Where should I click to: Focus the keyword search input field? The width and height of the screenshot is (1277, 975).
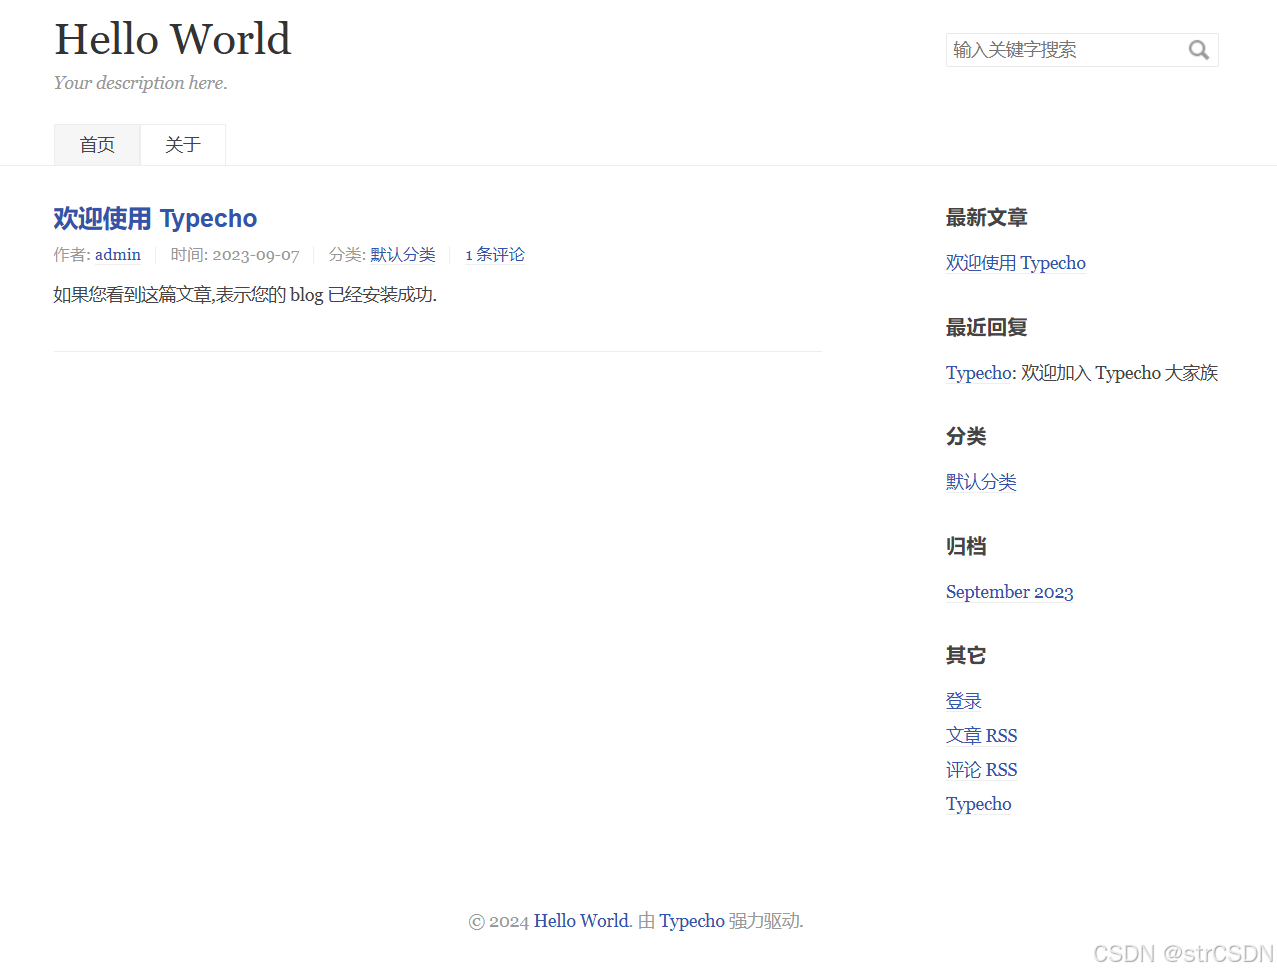[x=1082, y=50]
